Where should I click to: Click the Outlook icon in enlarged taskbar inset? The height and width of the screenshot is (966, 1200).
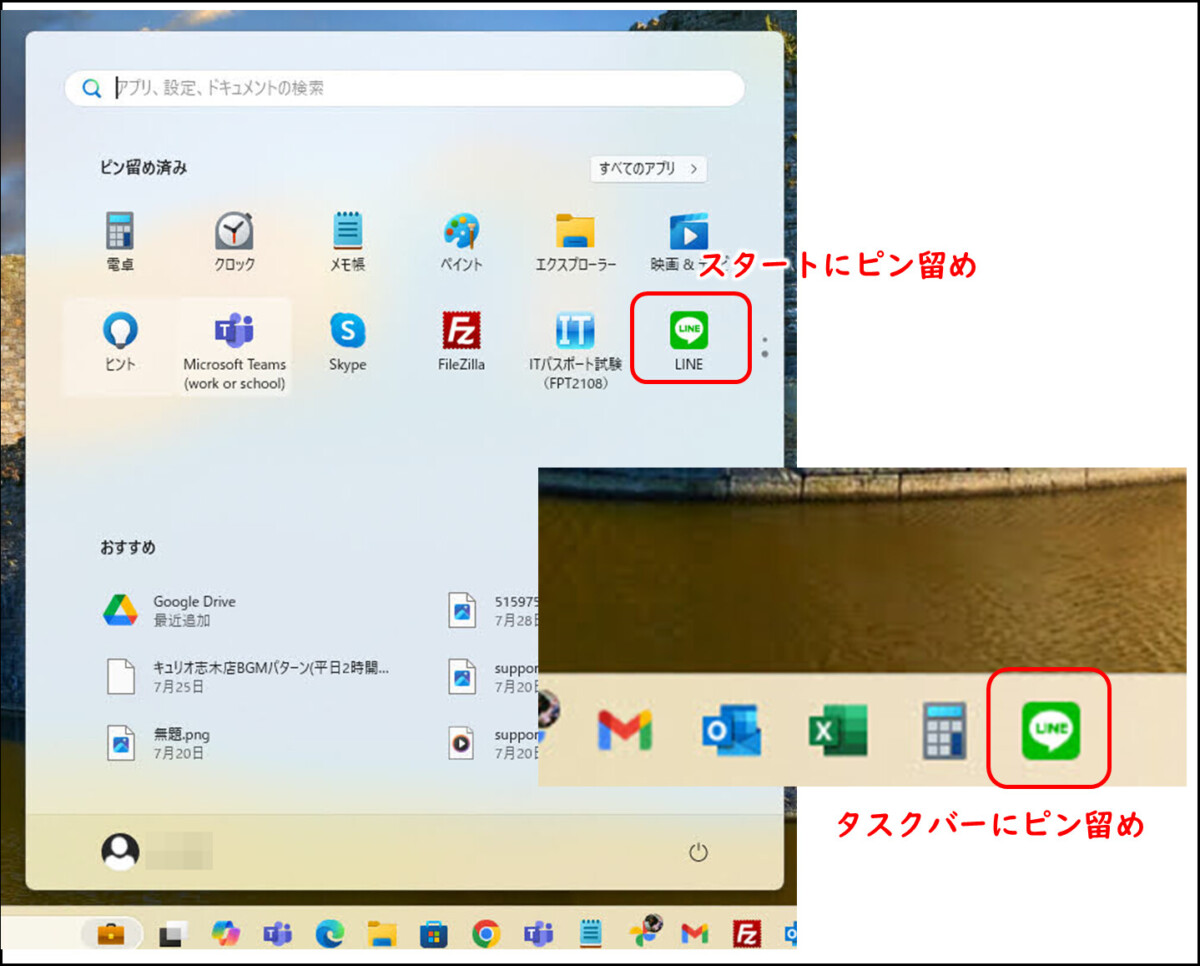(731, 731)
